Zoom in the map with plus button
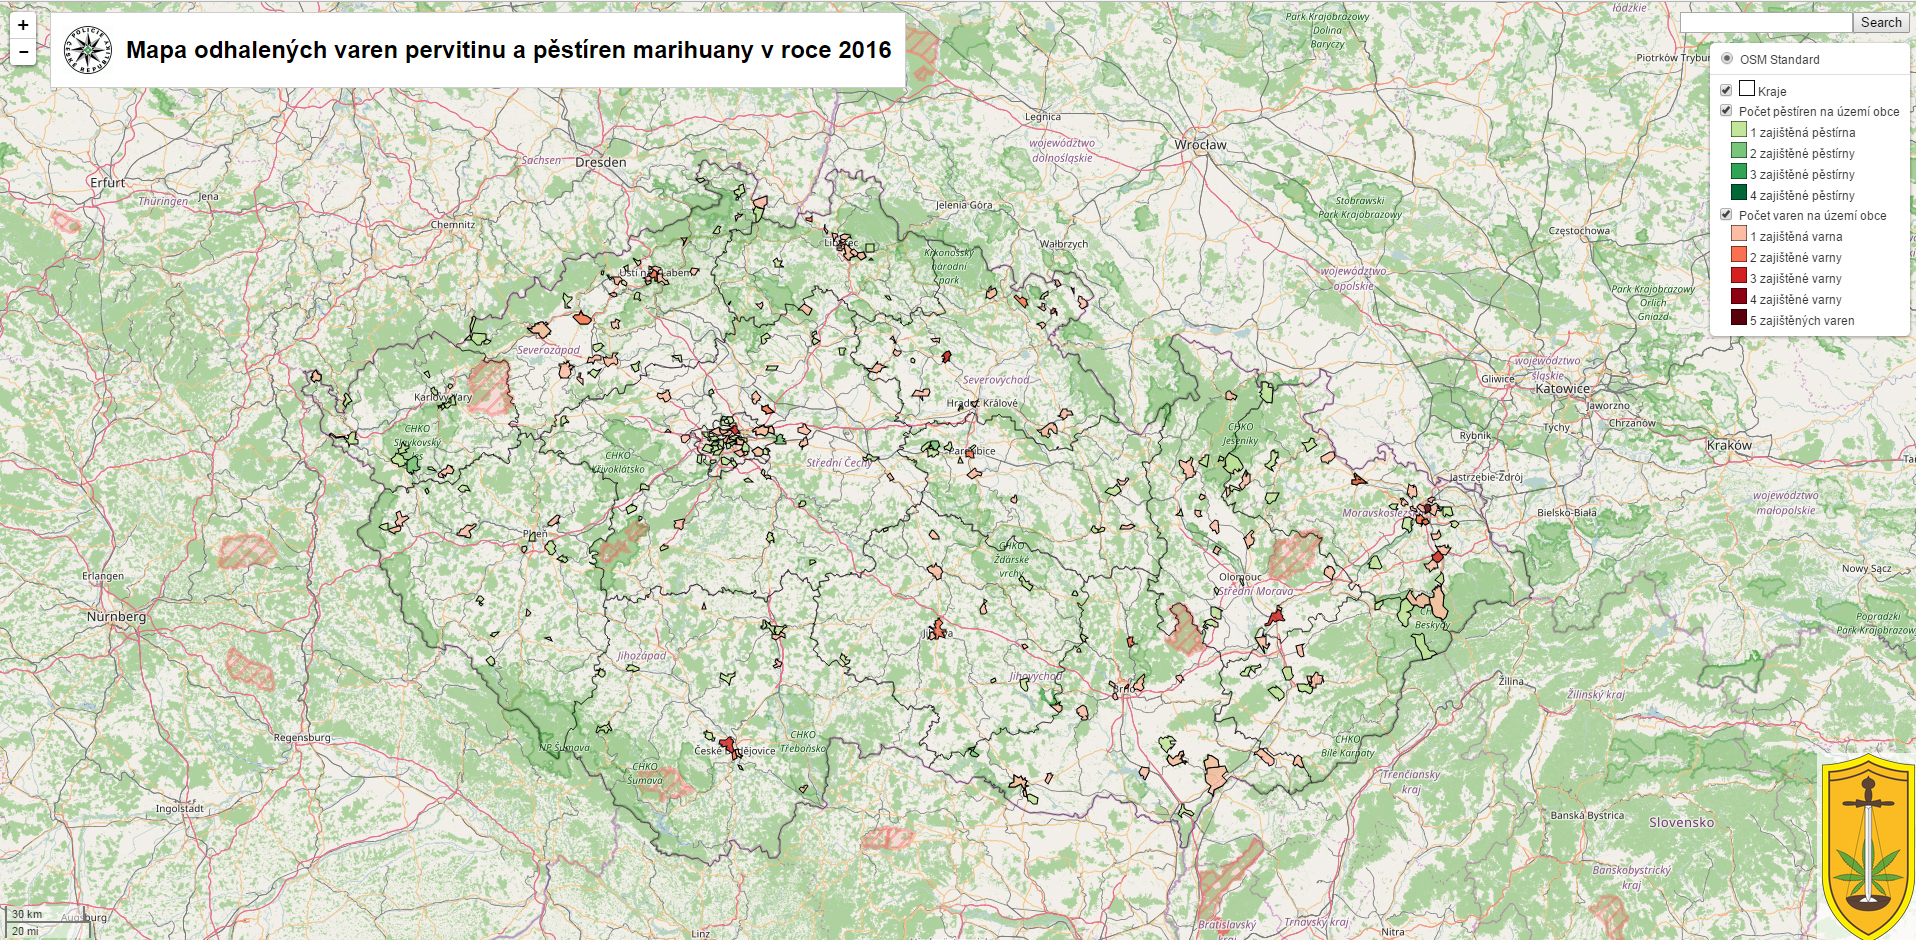 click(x=23, y=25)
